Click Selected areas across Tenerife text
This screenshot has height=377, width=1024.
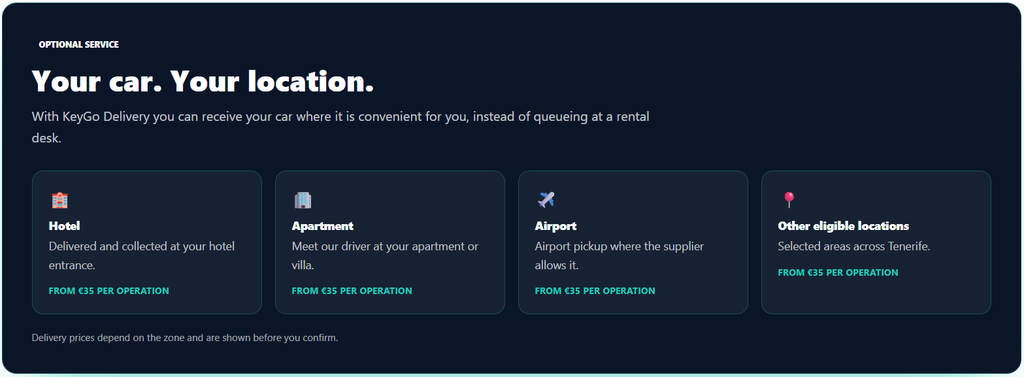(x=854, y=246)
